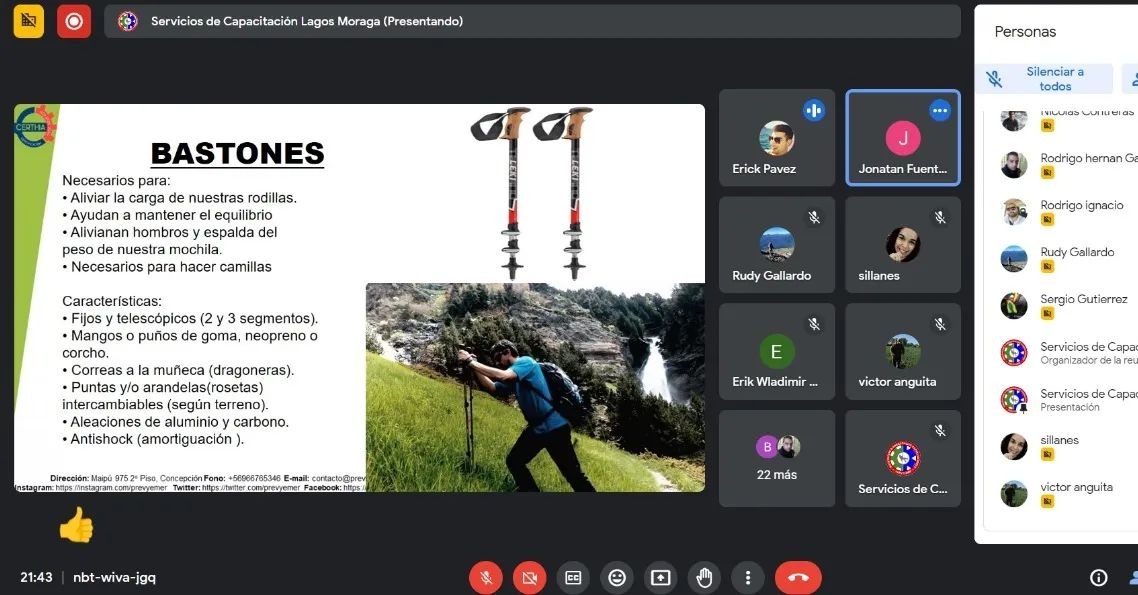
Task: Click the audio indicator on Erick Pavez tile
Action: 814,111
